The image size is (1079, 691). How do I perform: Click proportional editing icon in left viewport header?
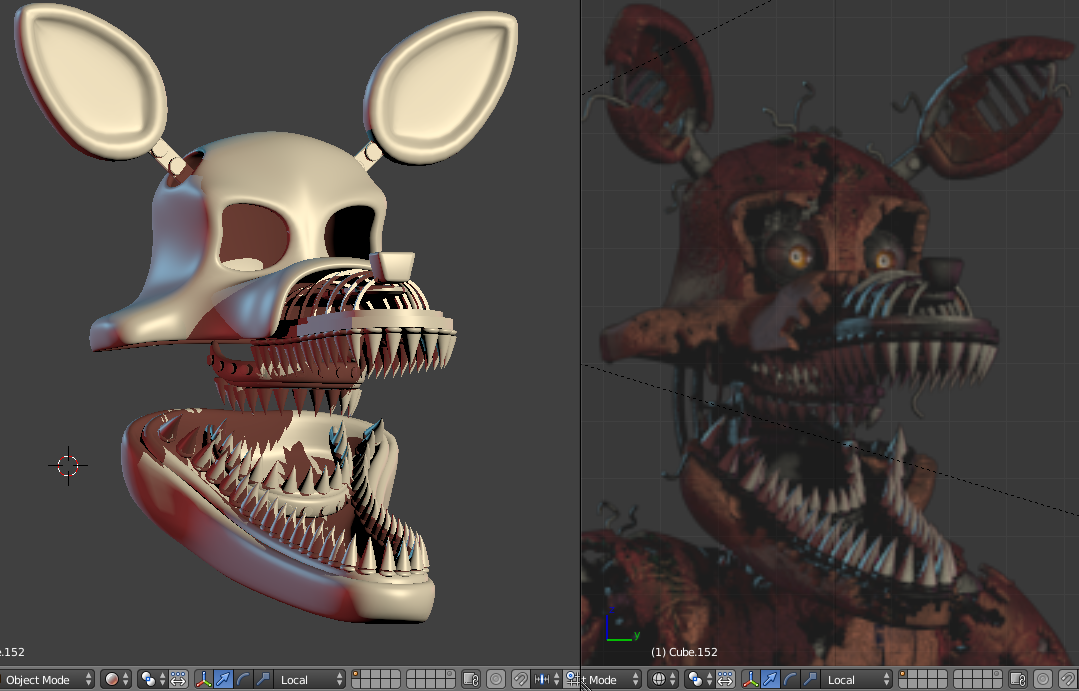tap(495, 679)
